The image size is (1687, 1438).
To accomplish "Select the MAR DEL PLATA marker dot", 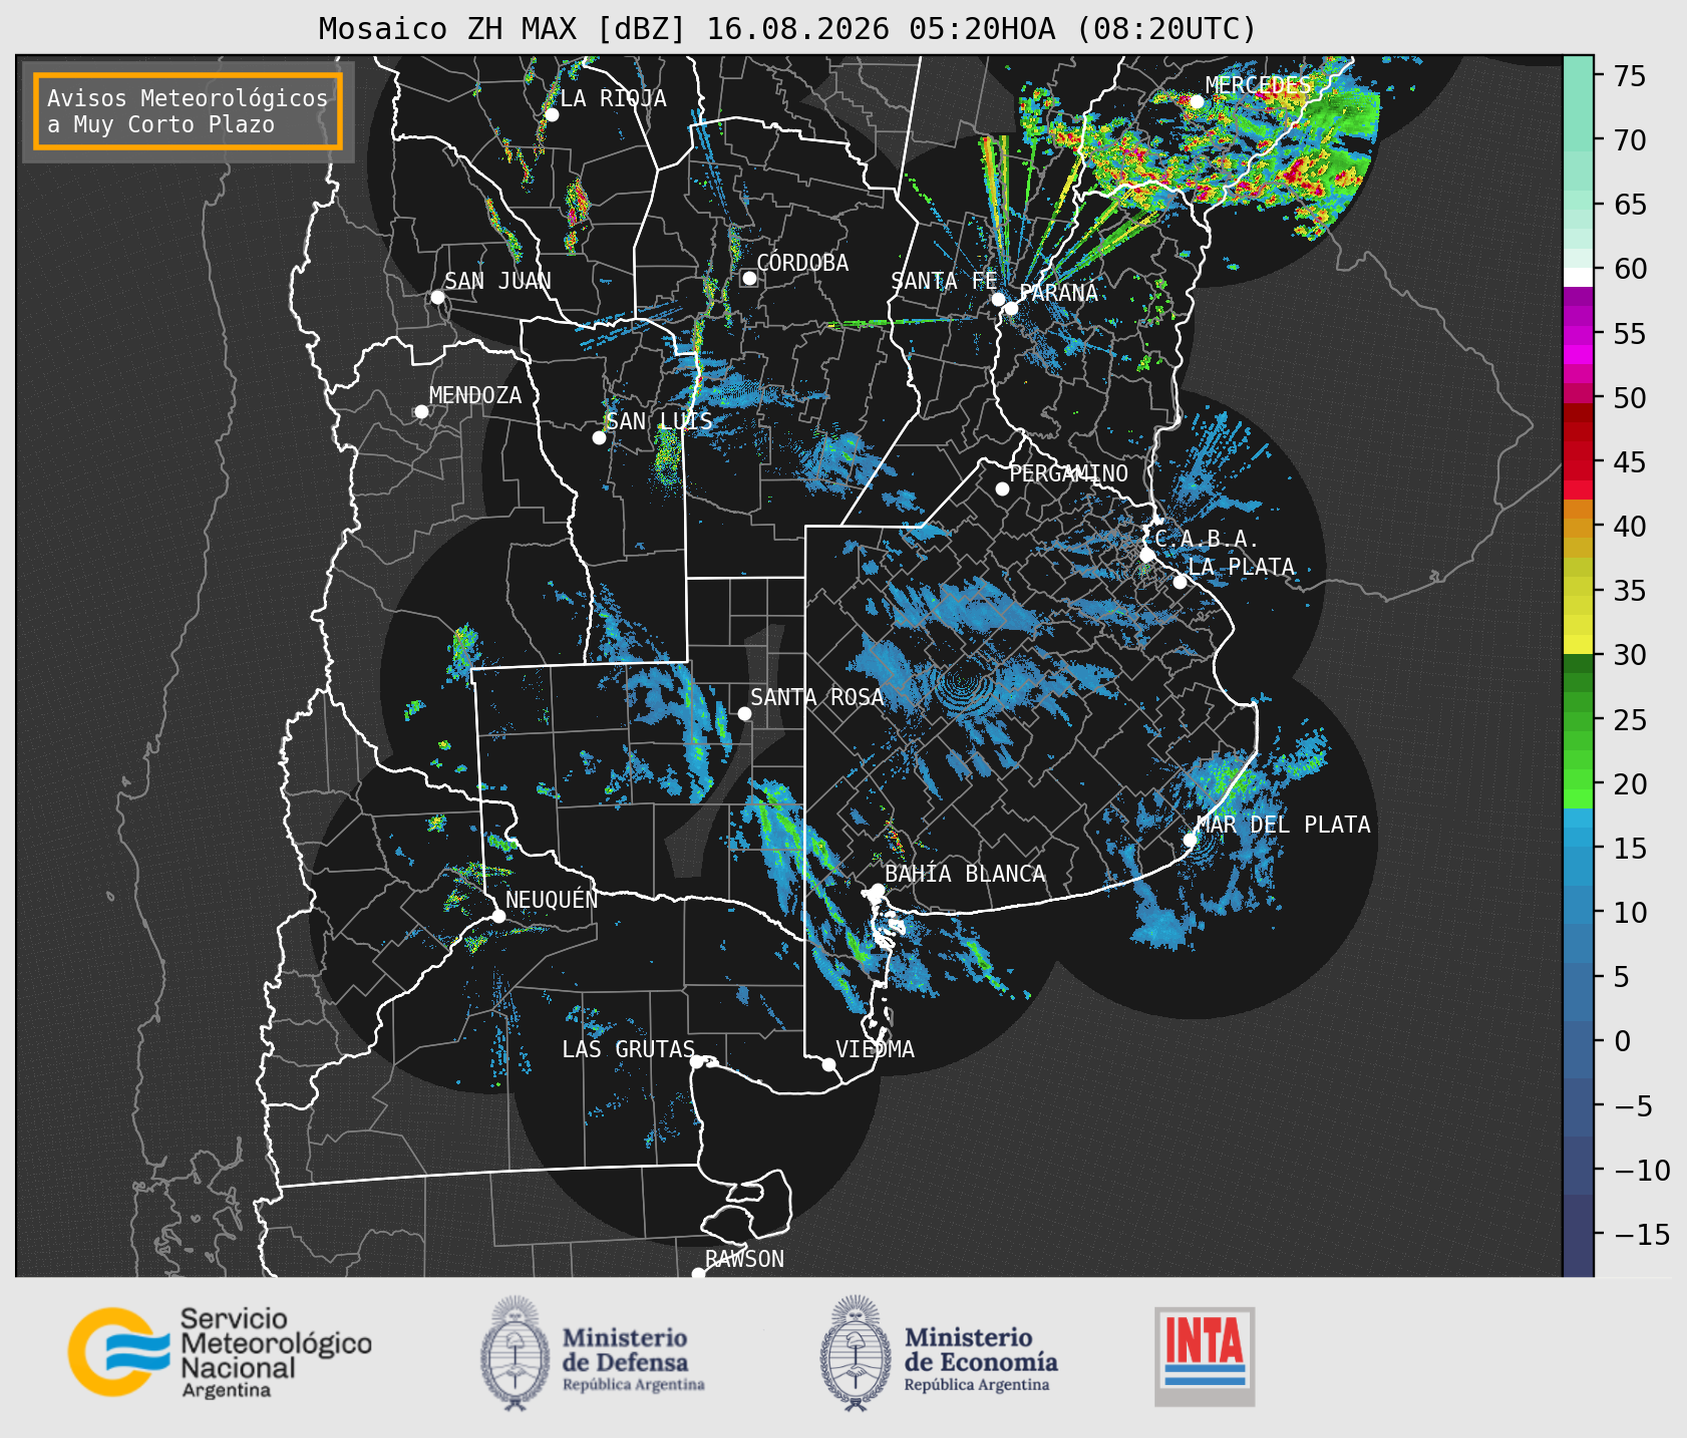I will [1190, 839].
